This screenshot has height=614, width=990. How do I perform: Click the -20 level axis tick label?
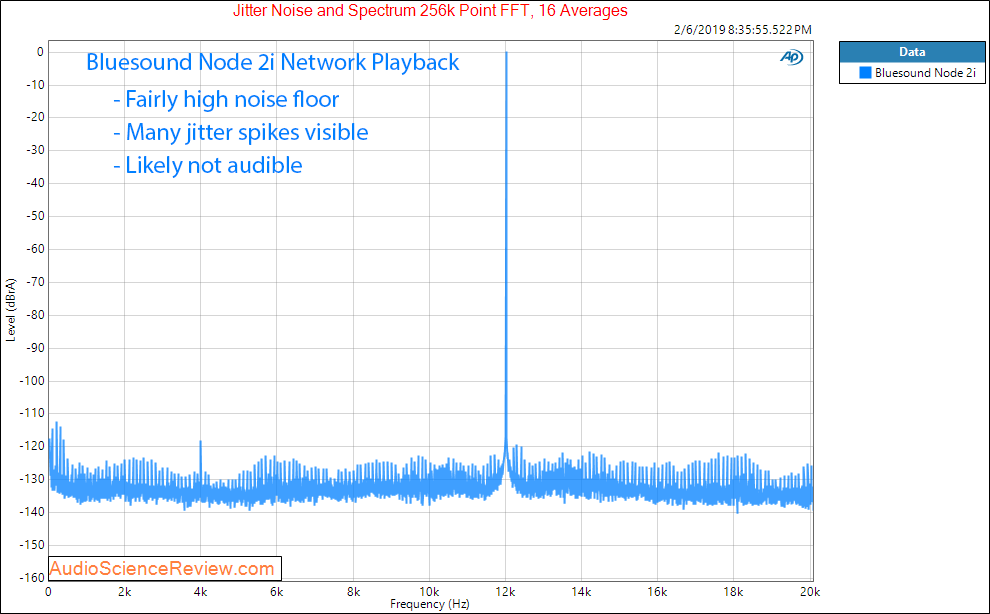(x=35, y=117)
